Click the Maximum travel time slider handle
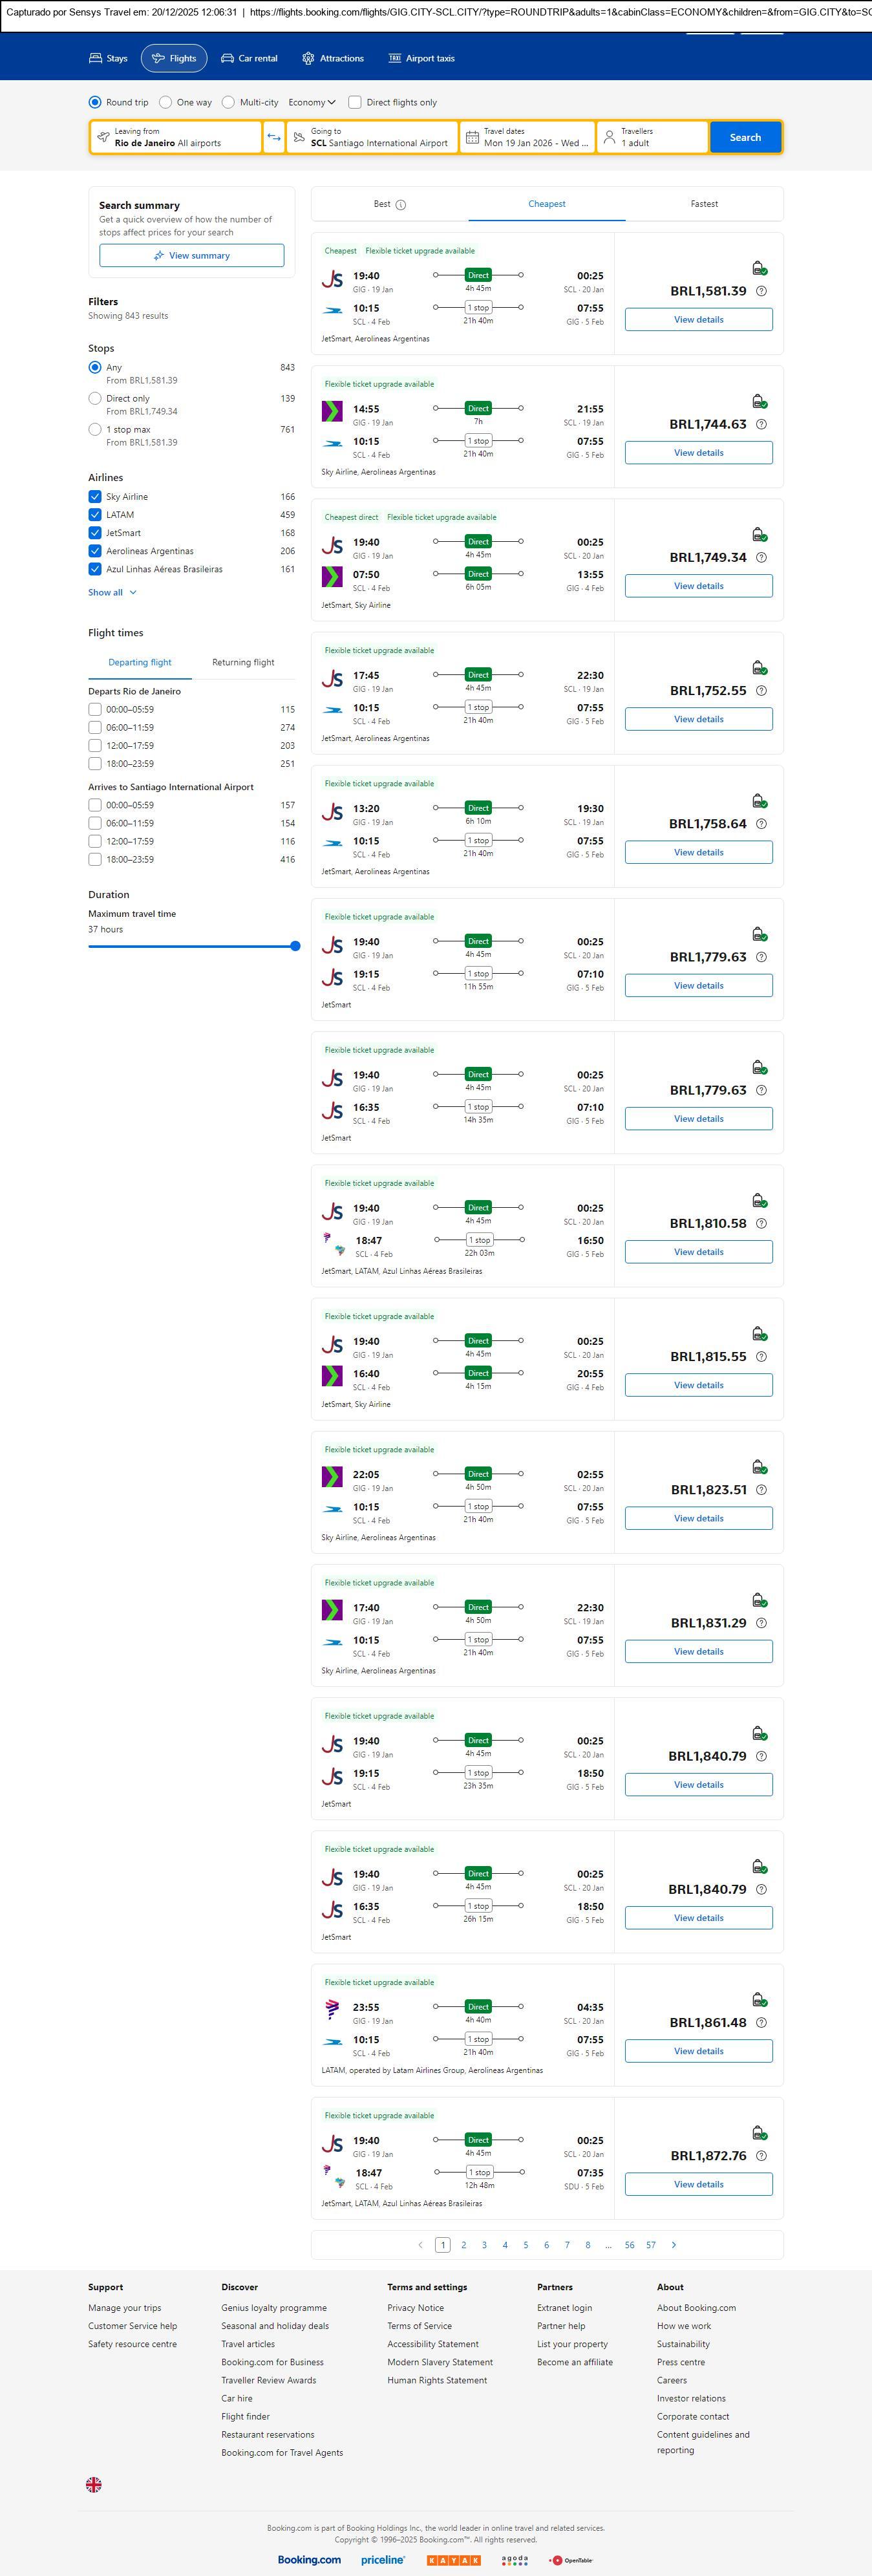The height and width of the screenshot is (2576, 872). (295, 946)
